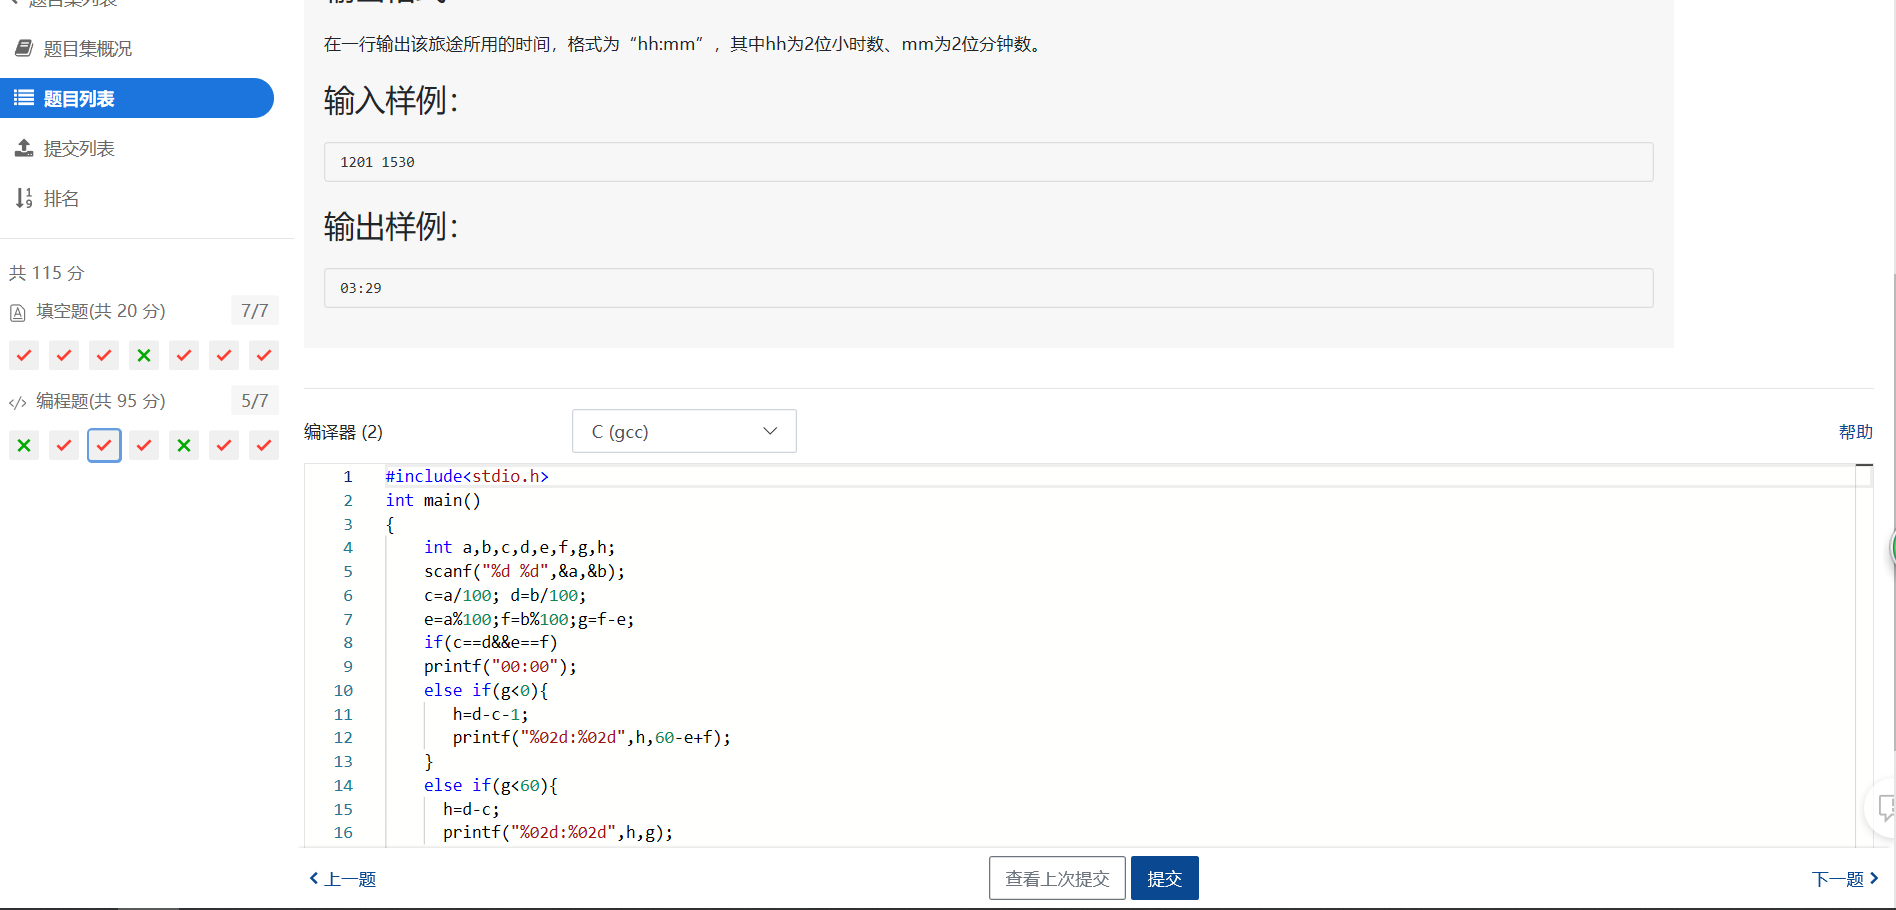
Task: Open 题目集概况 overview in sidebar
Action: click(x=88, y=49)
